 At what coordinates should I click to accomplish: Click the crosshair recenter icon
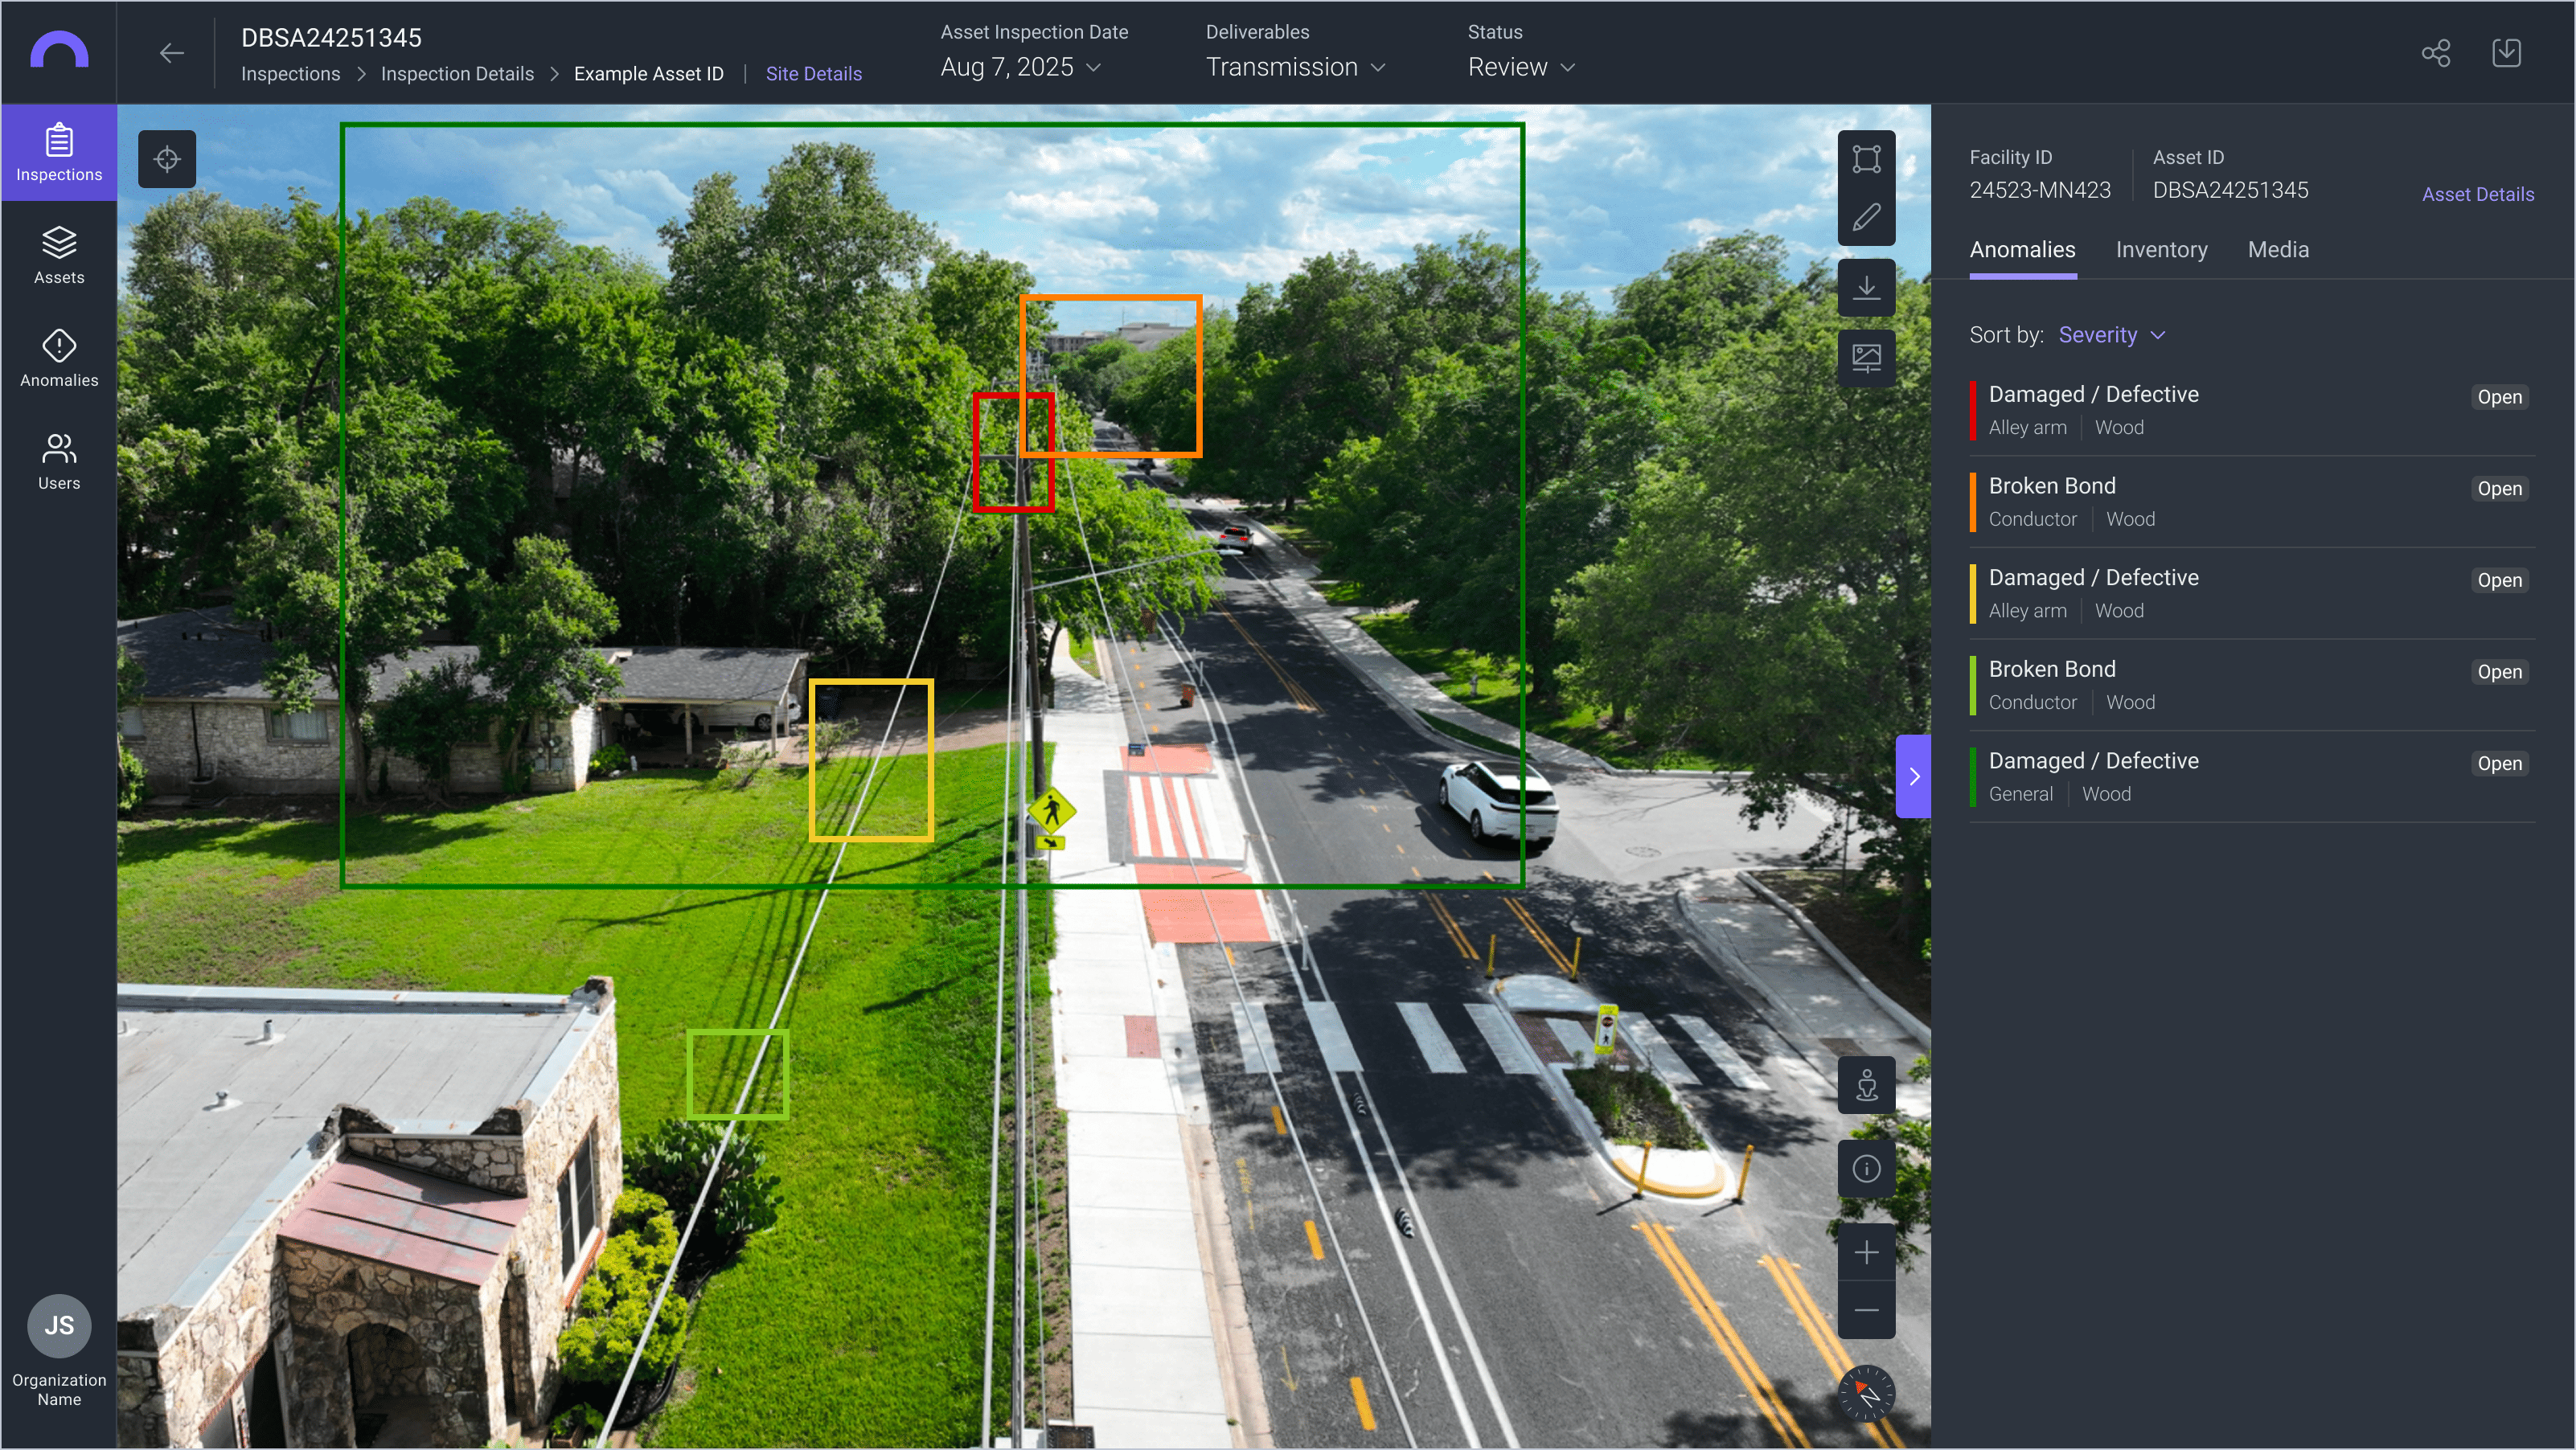(167, 159)
